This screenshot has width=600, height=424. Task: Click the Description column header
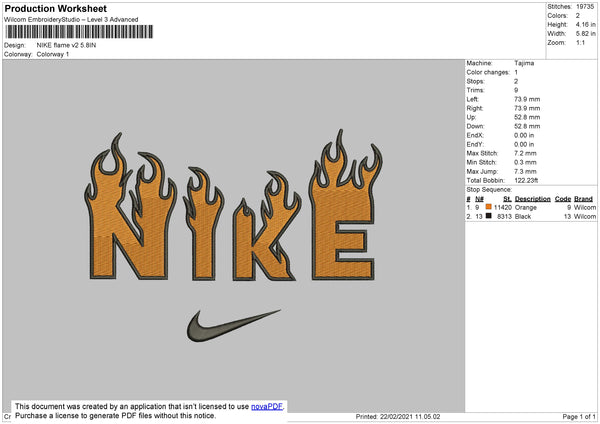coord(533,199)
